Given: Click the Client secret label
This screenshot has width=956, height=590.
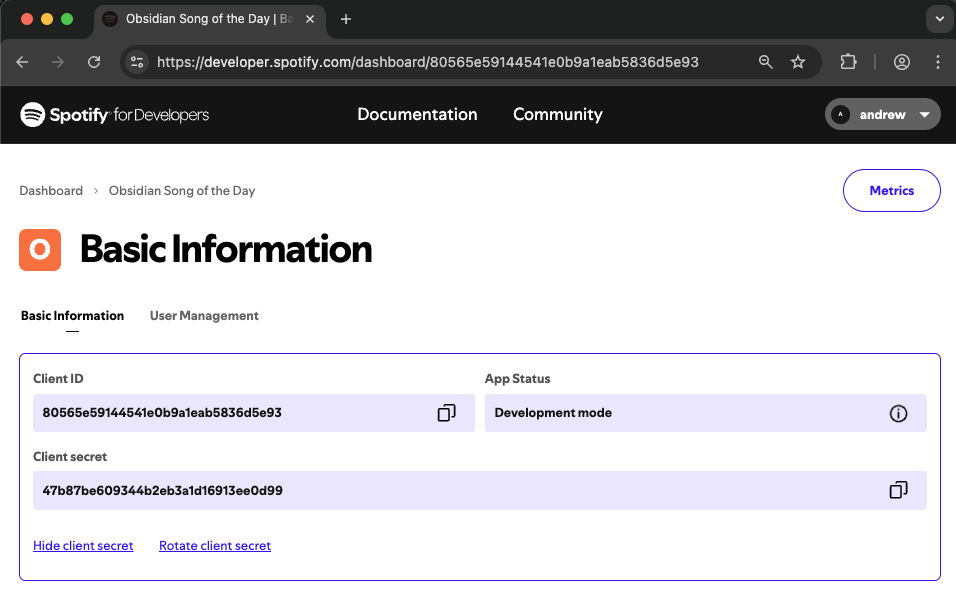Looking at the screenshot, I should pos(70,457).
